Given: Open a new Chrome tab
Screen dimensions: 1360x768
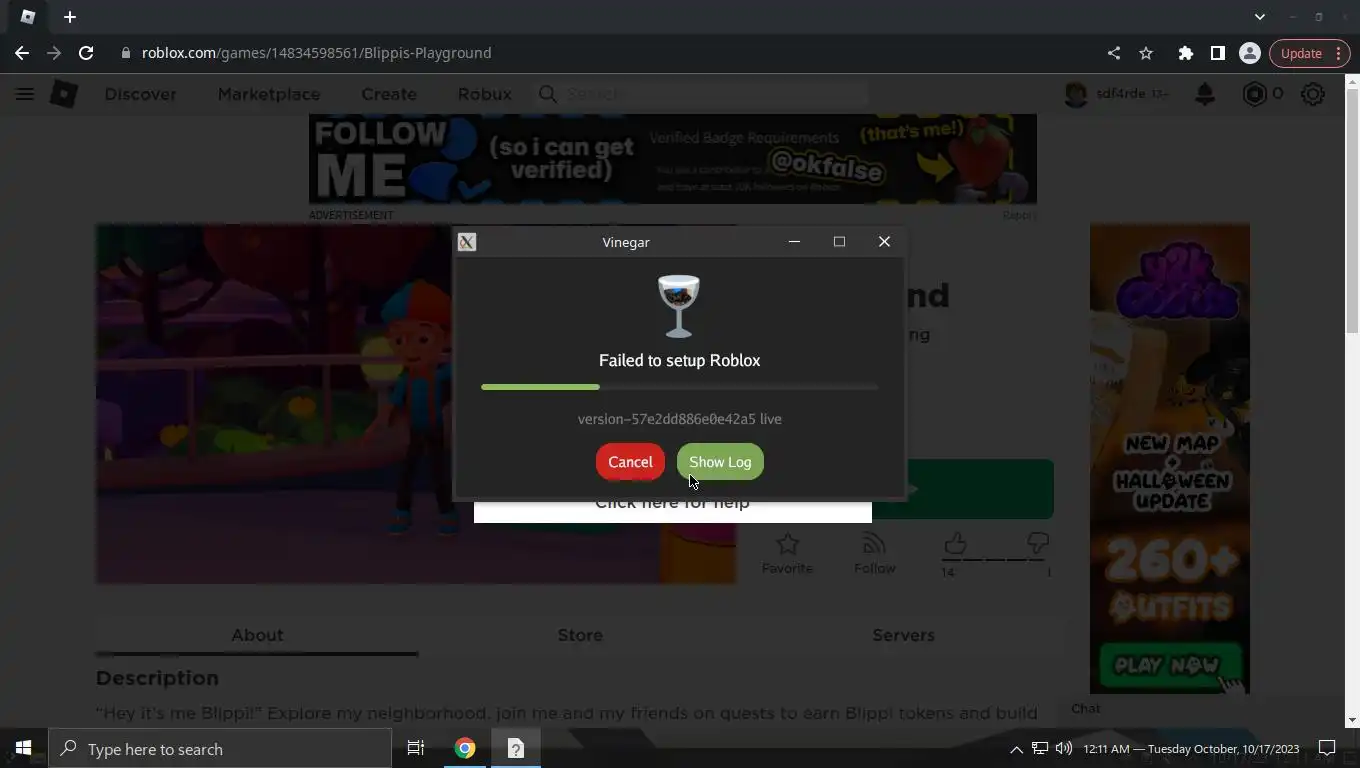Looking at the screenshot, I should [x=70, y=17].
